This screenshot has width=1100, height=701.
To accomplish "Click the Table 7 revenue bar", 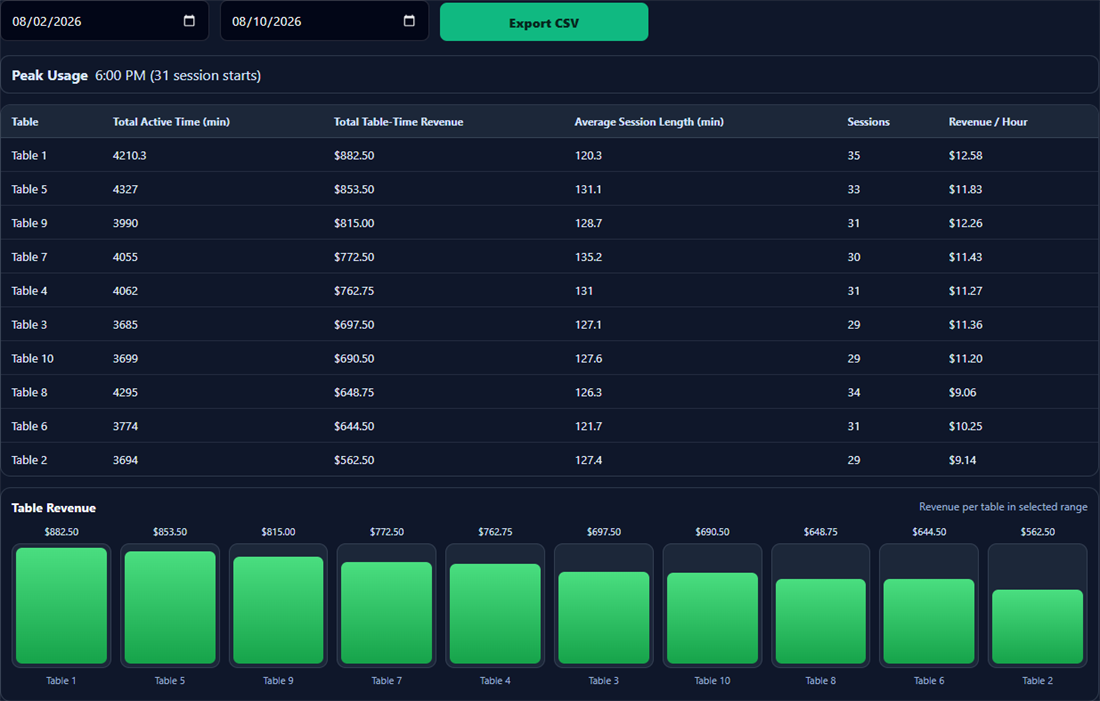I will (387, 613).
